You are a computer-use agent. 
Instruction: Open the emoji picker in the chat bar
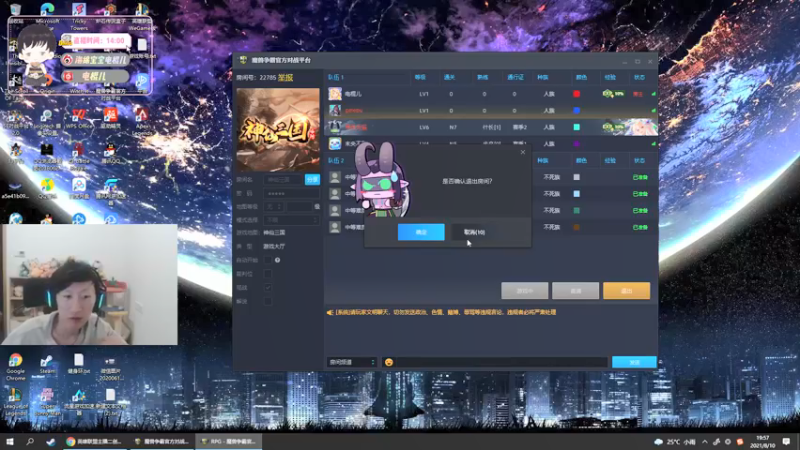(389, 362)
